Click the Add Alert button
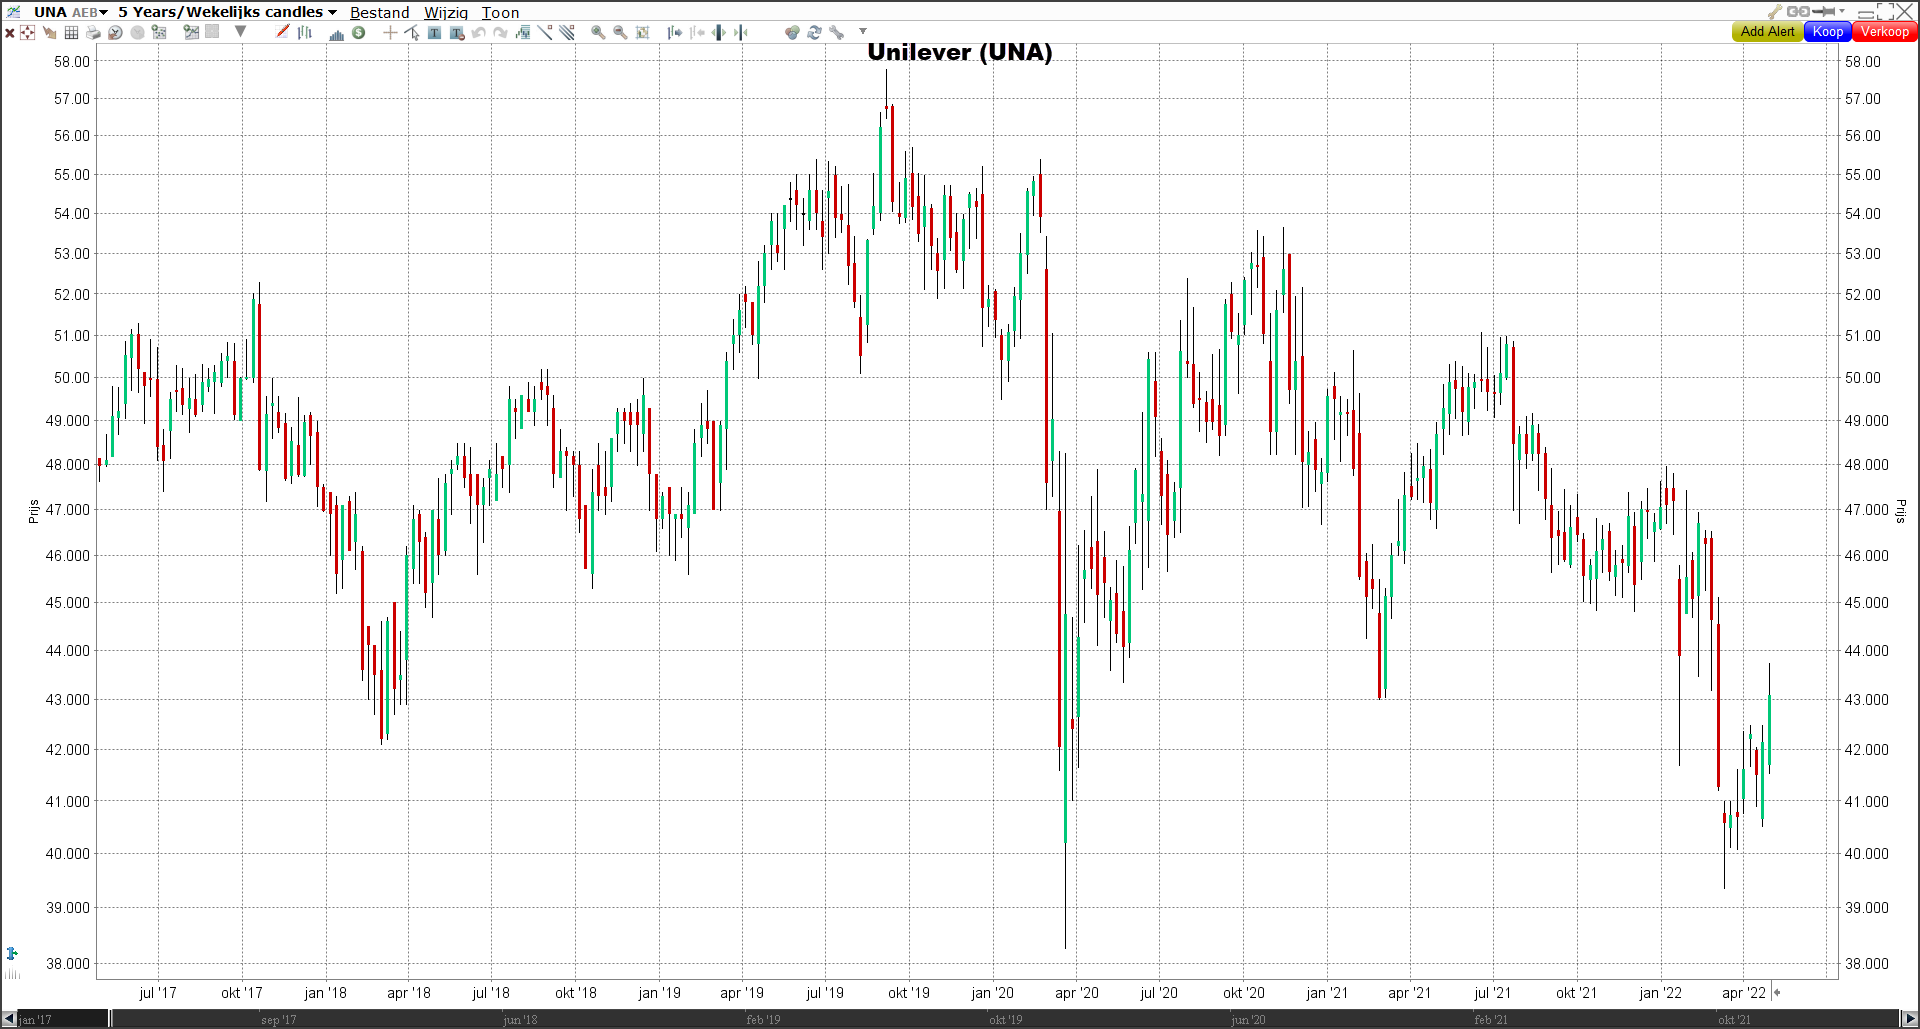The image size is (1920, 1029). (1767, 31)
